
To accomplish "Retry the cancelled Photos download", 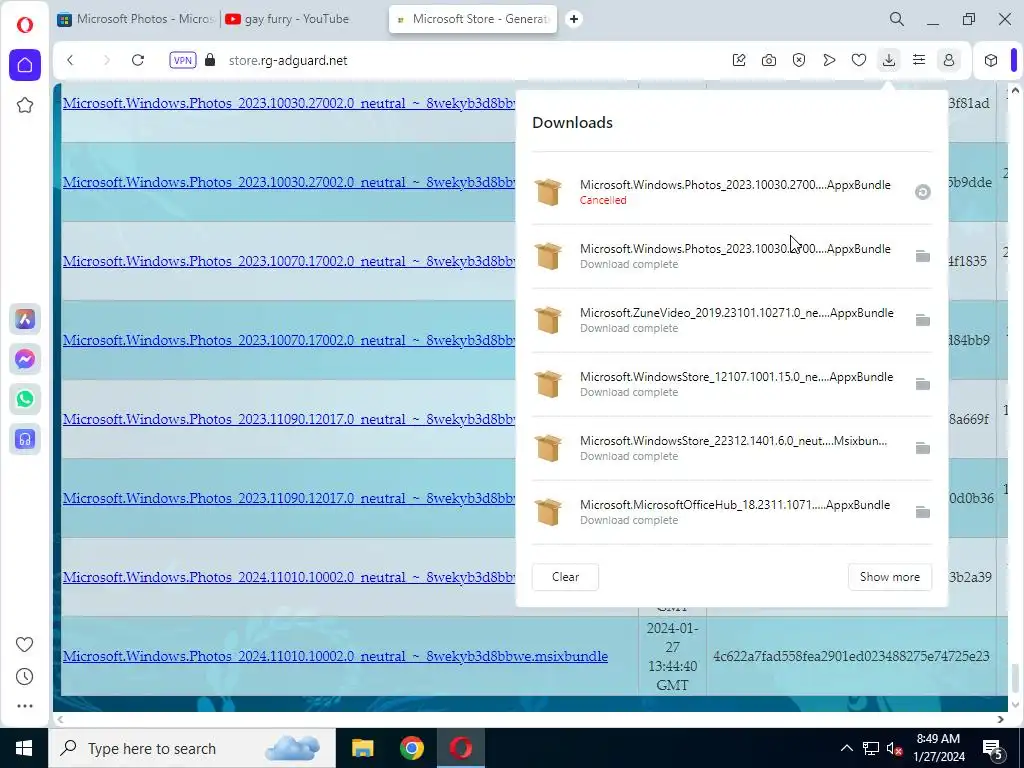I will point(922,192).
